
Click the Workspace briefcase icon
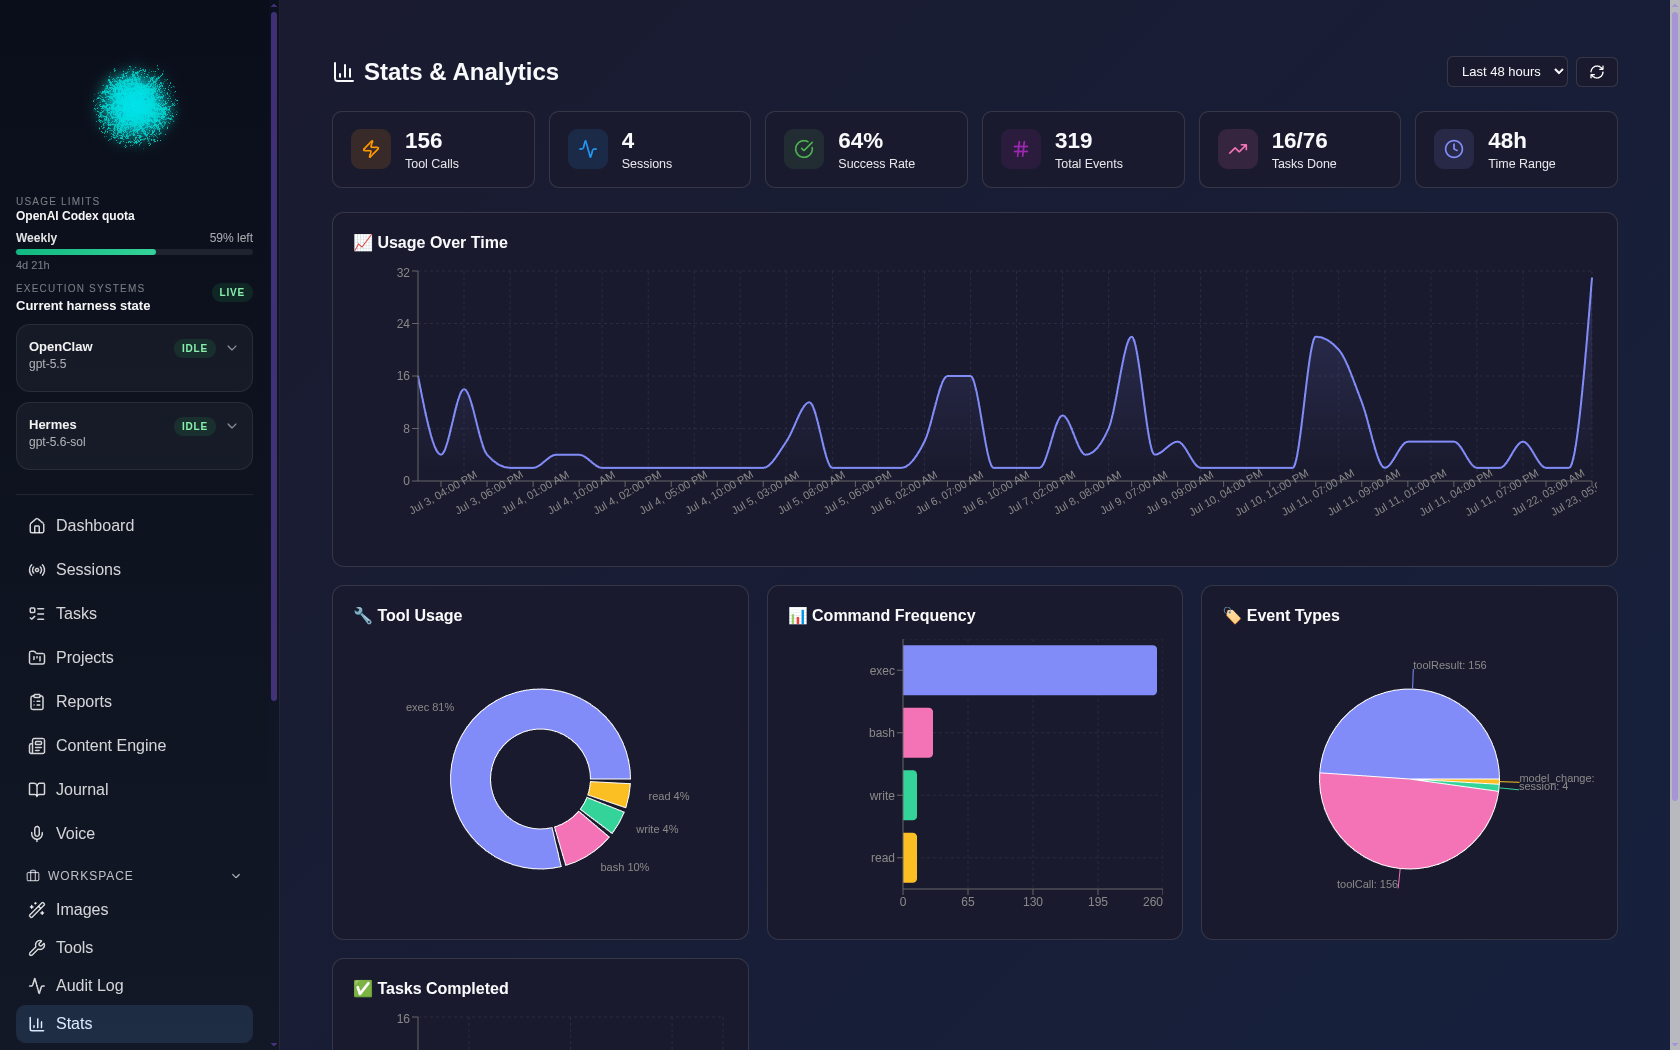(33, 876)
